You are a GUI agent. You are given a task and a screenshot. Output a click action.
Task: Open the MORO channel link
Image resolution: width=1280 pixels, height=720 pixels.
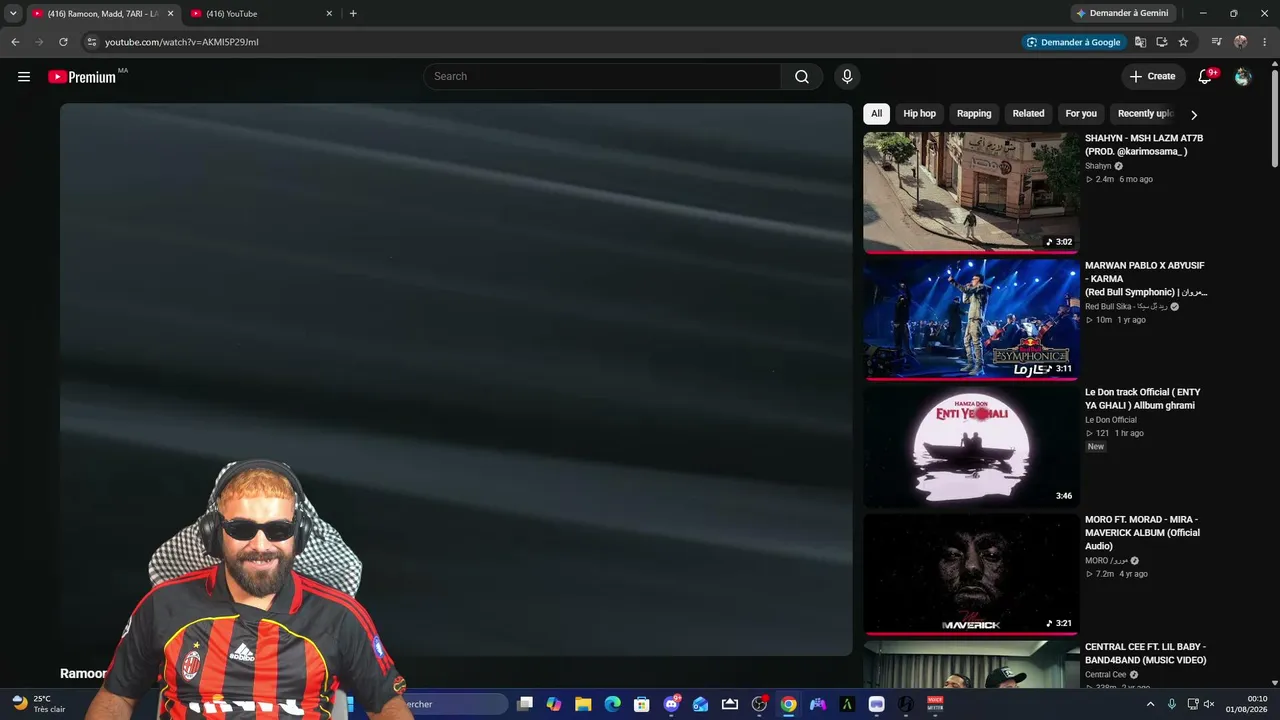1107,561
